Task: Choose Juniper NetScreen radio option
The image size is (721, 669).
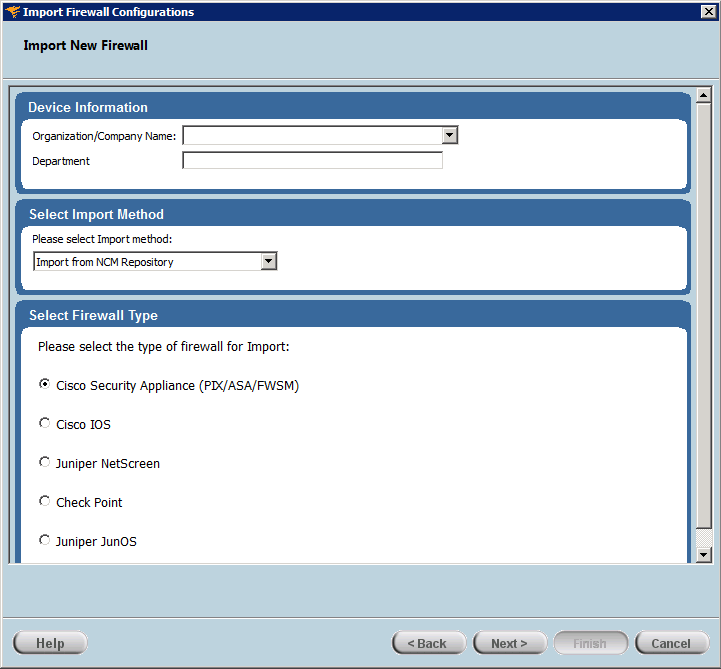Action: 45,462
